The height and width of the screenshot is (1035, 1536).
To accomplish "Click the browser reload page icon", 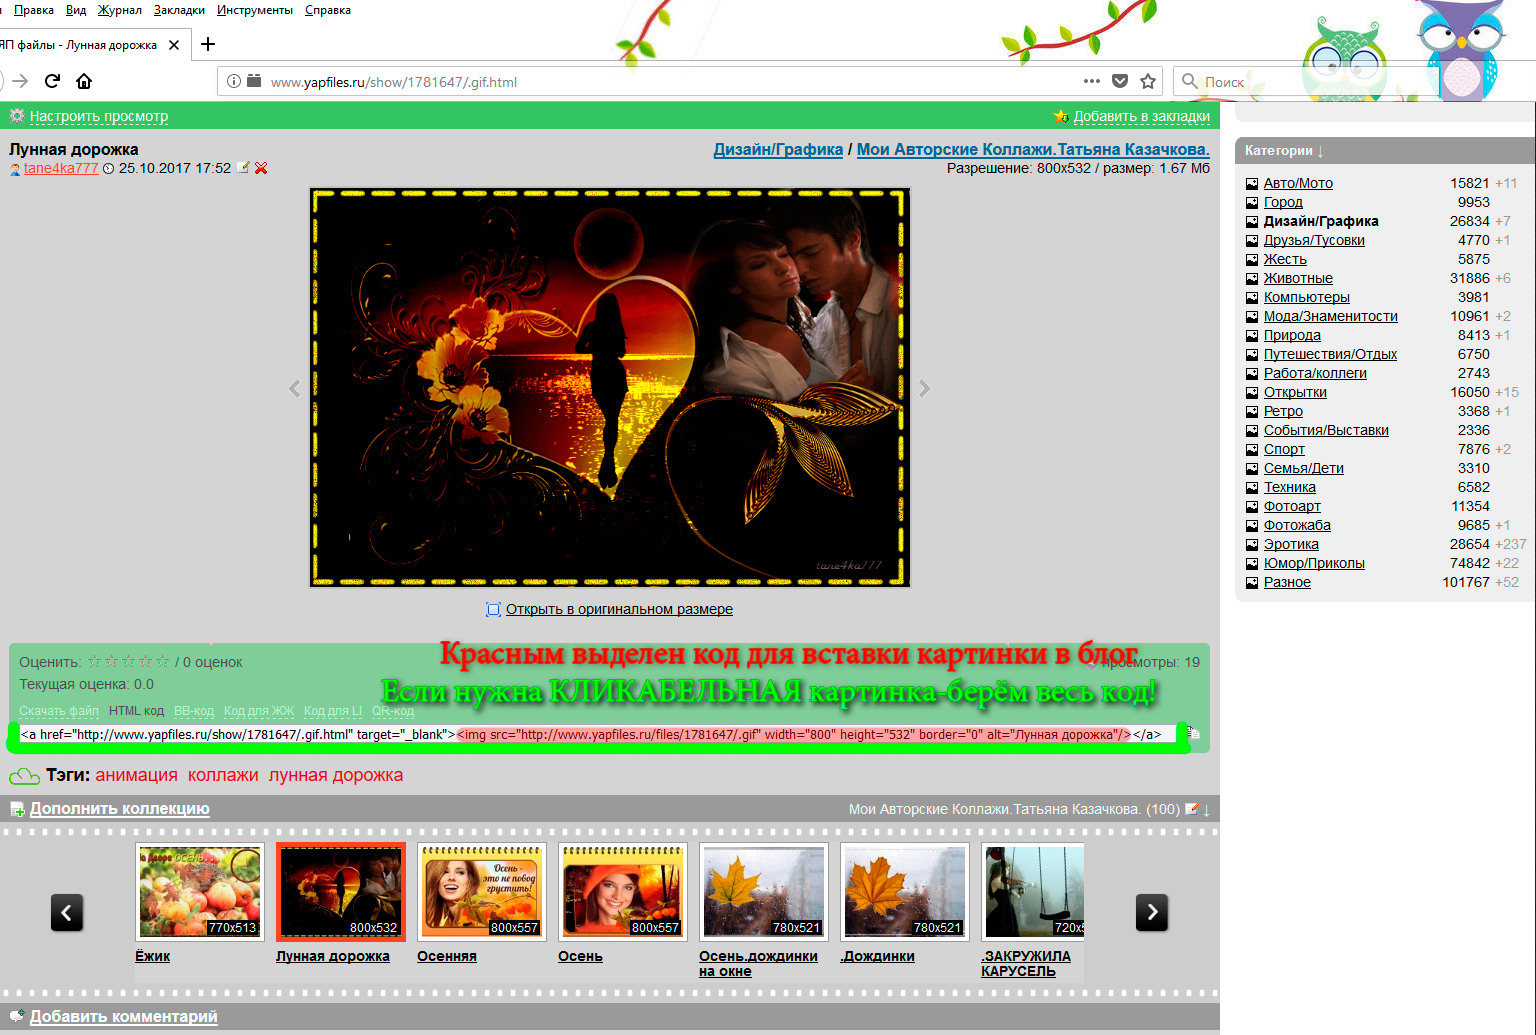I will (52, 81).
